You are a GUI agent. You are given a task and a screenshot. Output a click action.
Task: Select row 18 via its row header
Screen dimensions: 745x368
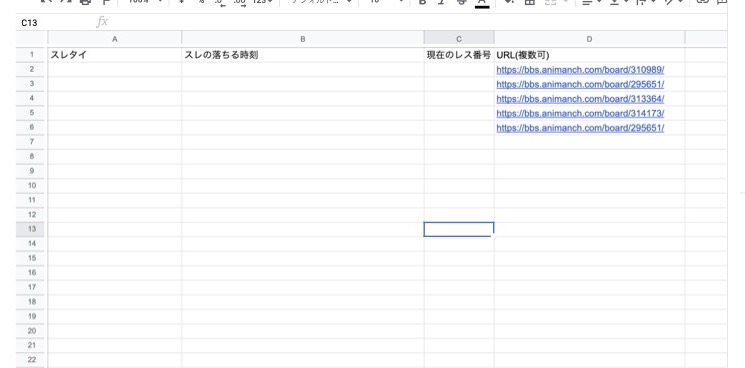click(32, 302)
